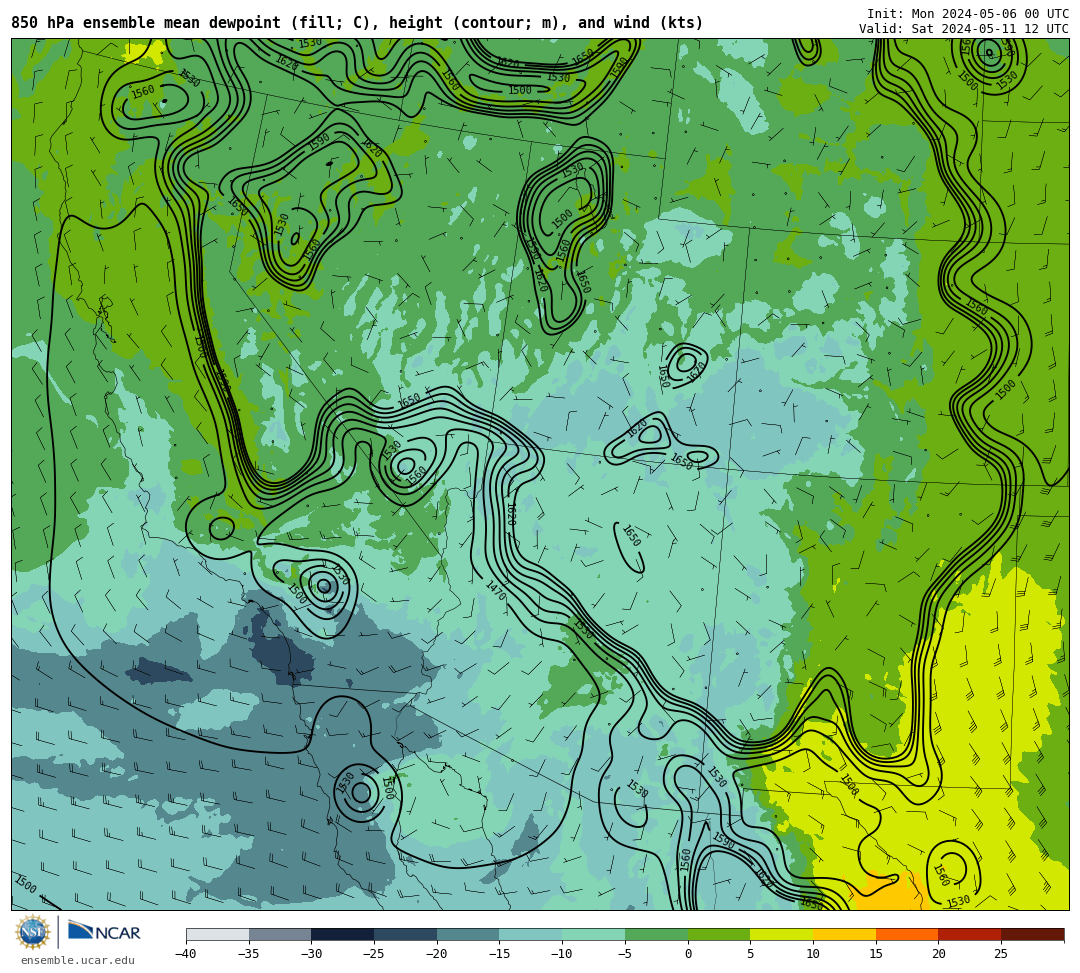Click the -35 colorbar tick label
Screen dimensions: 1080x973
(248, 954)
